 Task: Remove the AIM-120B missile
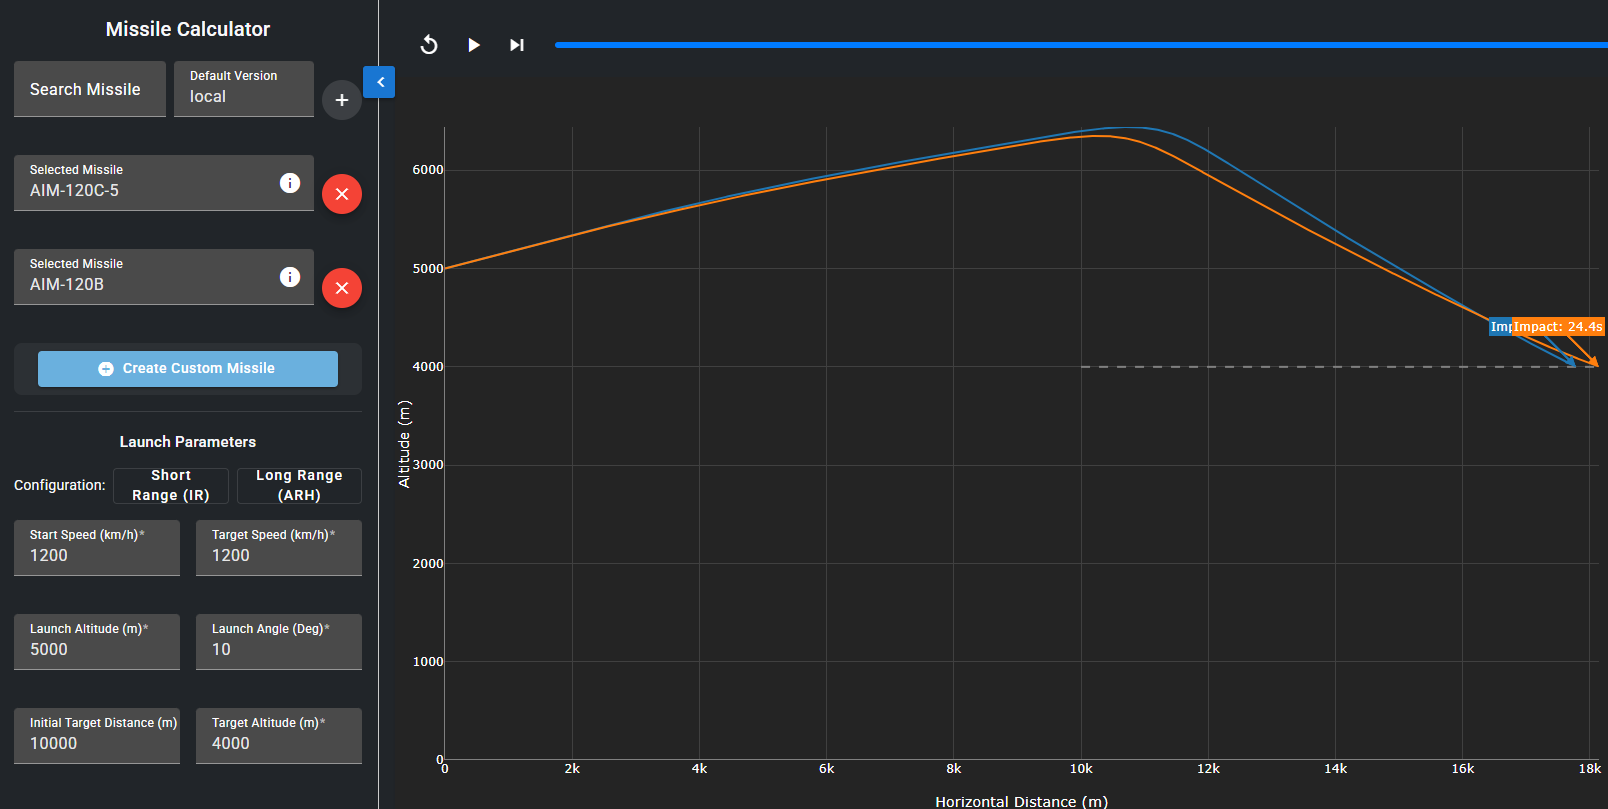(342, 288)
